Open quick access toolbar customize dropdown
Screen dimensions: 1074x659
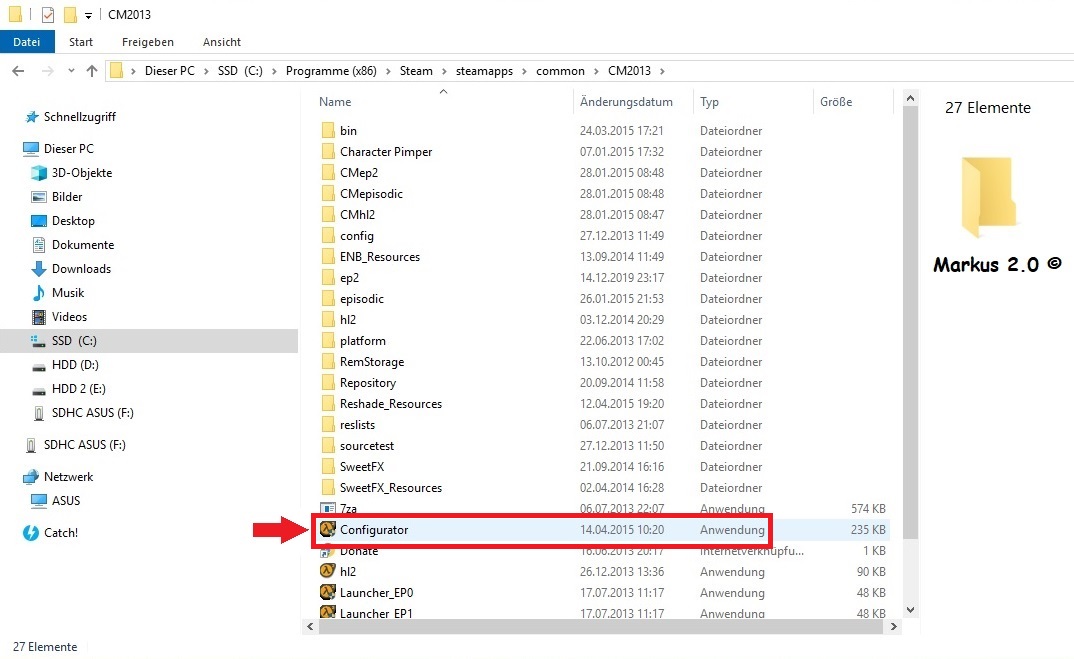pos(88,15)
